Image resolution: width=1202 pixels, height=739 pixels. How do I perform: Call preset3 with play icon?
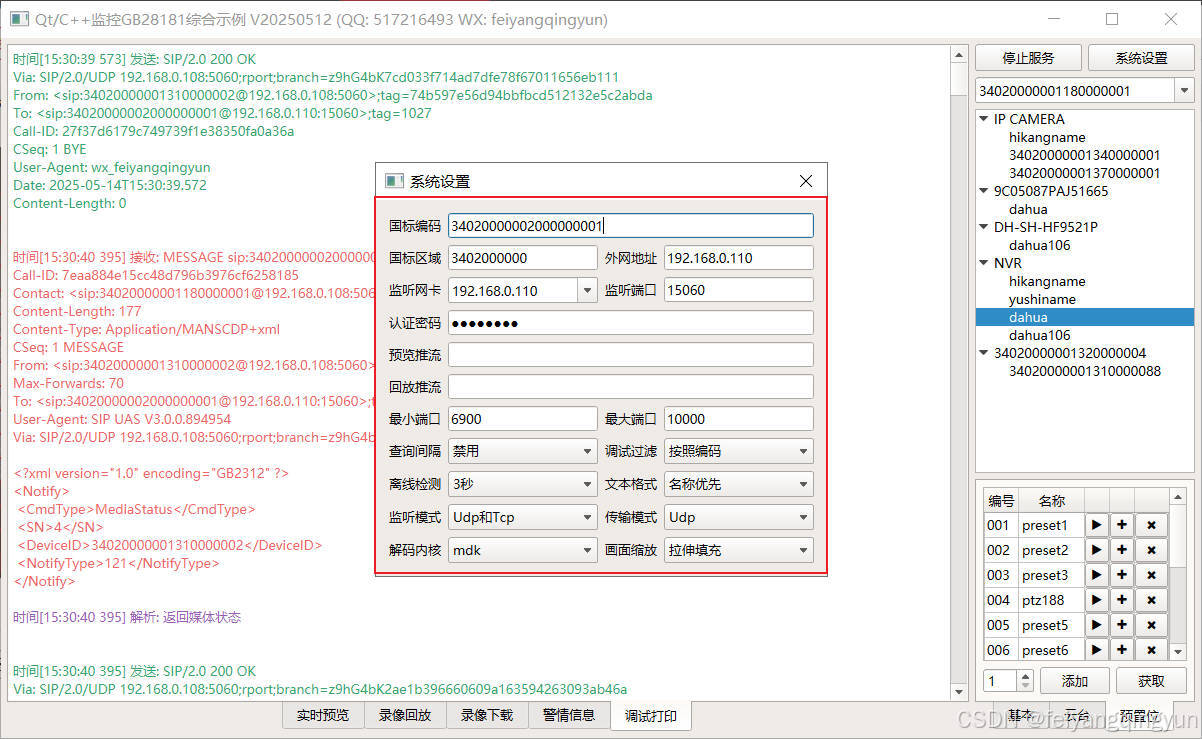click(x=1096, y=575)
